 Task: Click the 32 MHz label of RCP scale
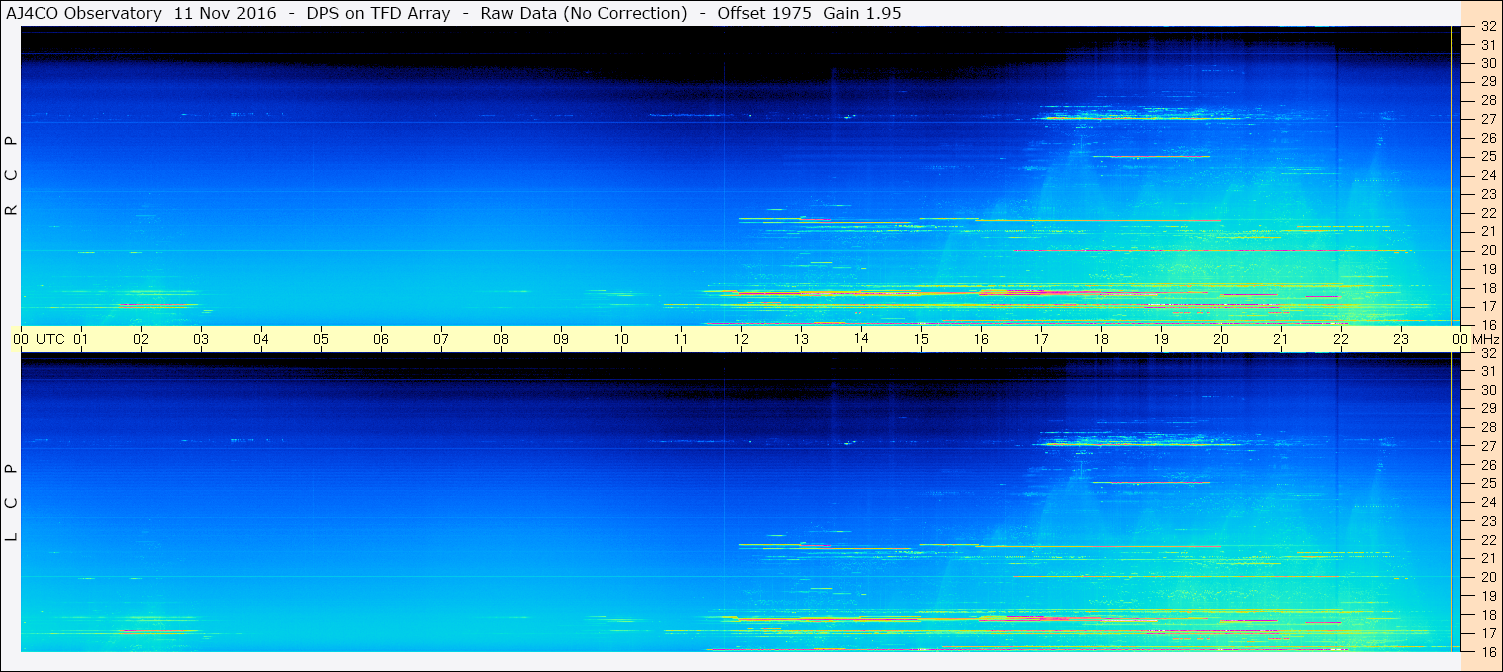pos(1487,28)
